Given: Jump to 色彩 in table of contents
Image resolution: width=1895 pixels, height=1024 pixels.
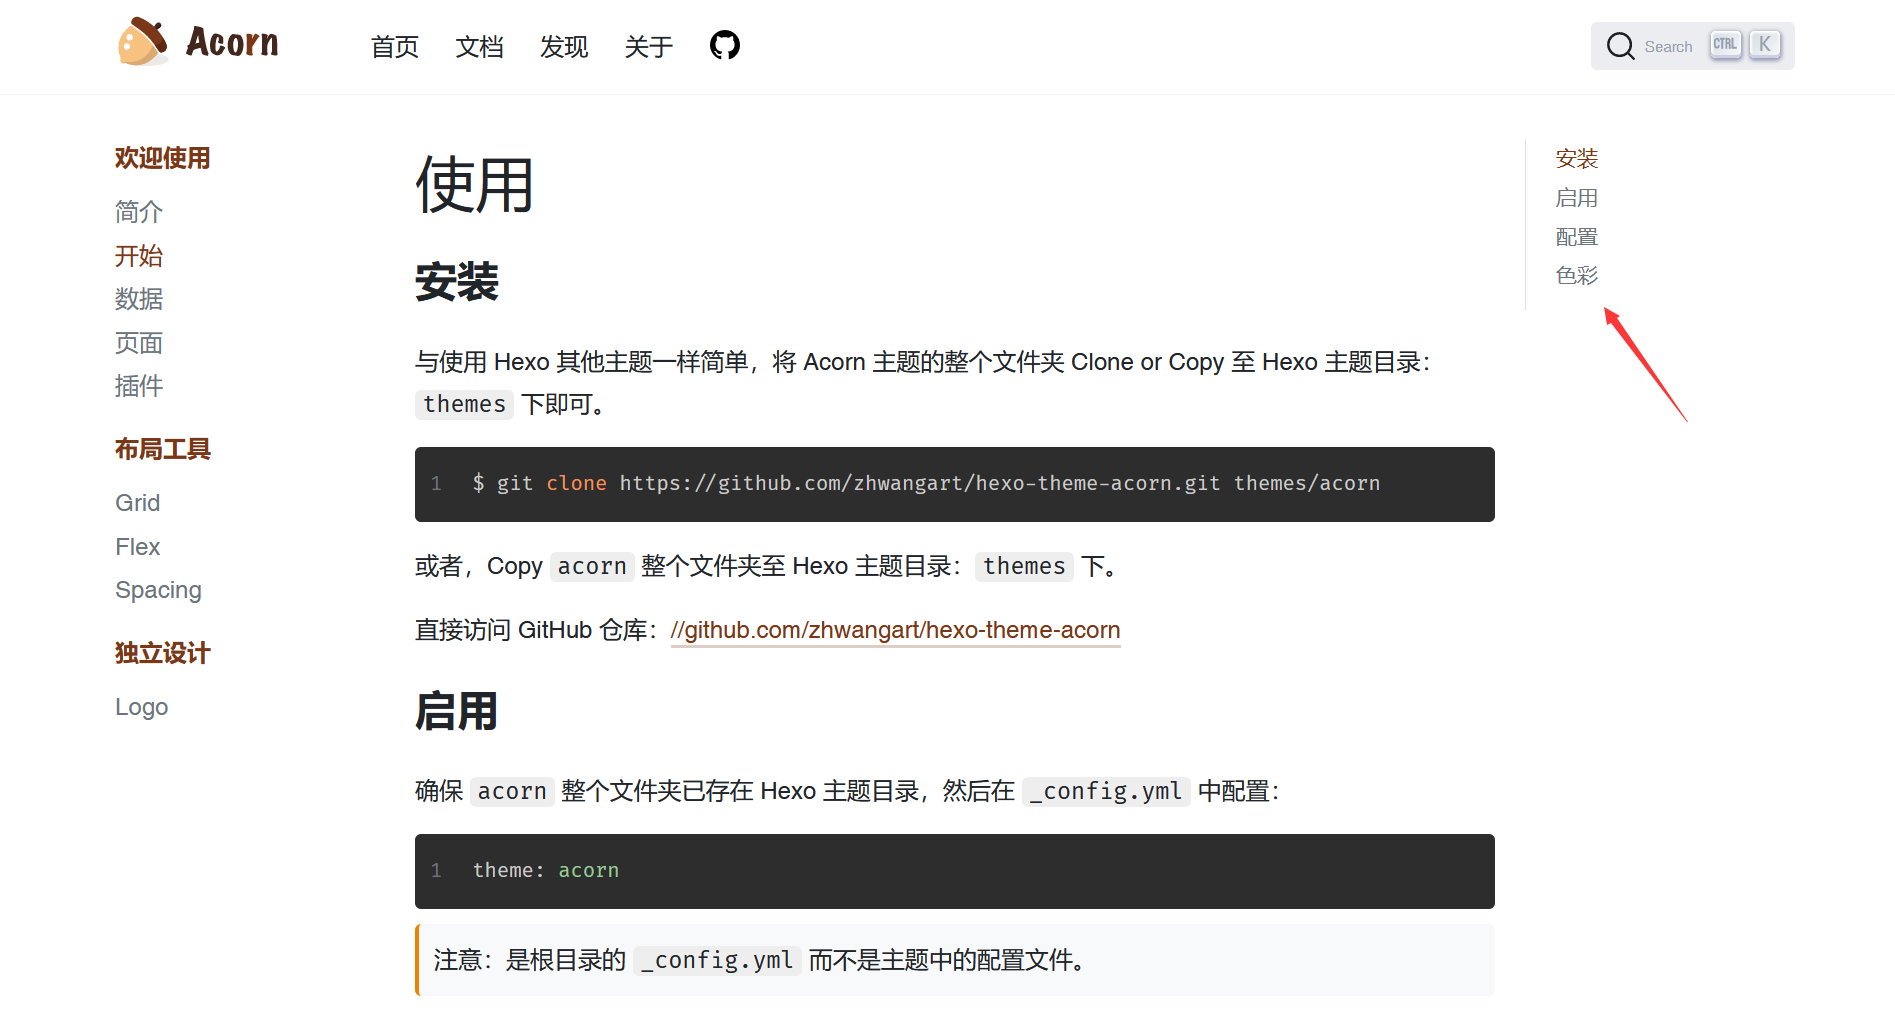Looking at the screenshot, I should point(1576,276).
